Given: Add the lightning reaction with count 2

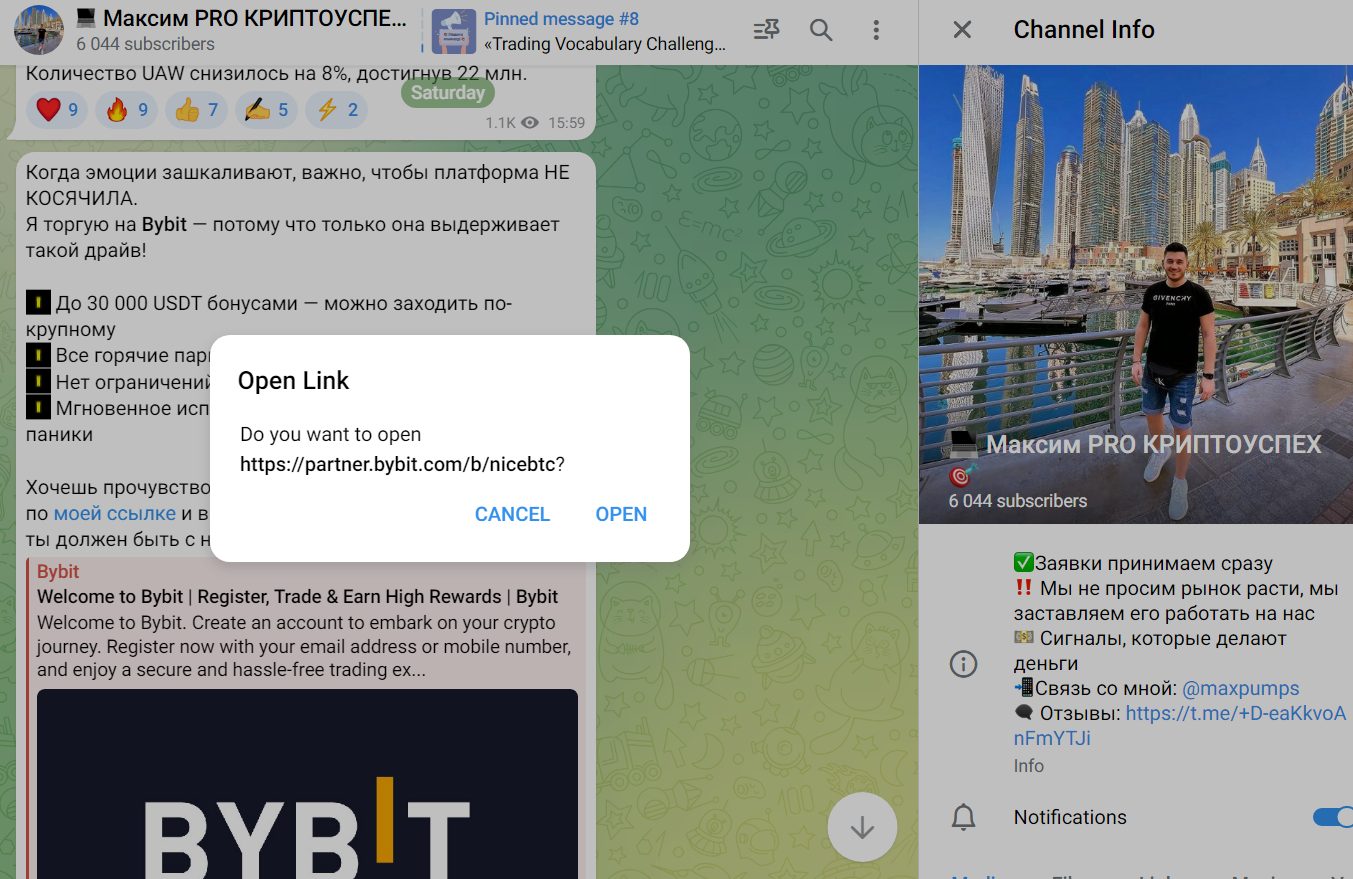Looking at the screenshot, I should coord(337,110).
